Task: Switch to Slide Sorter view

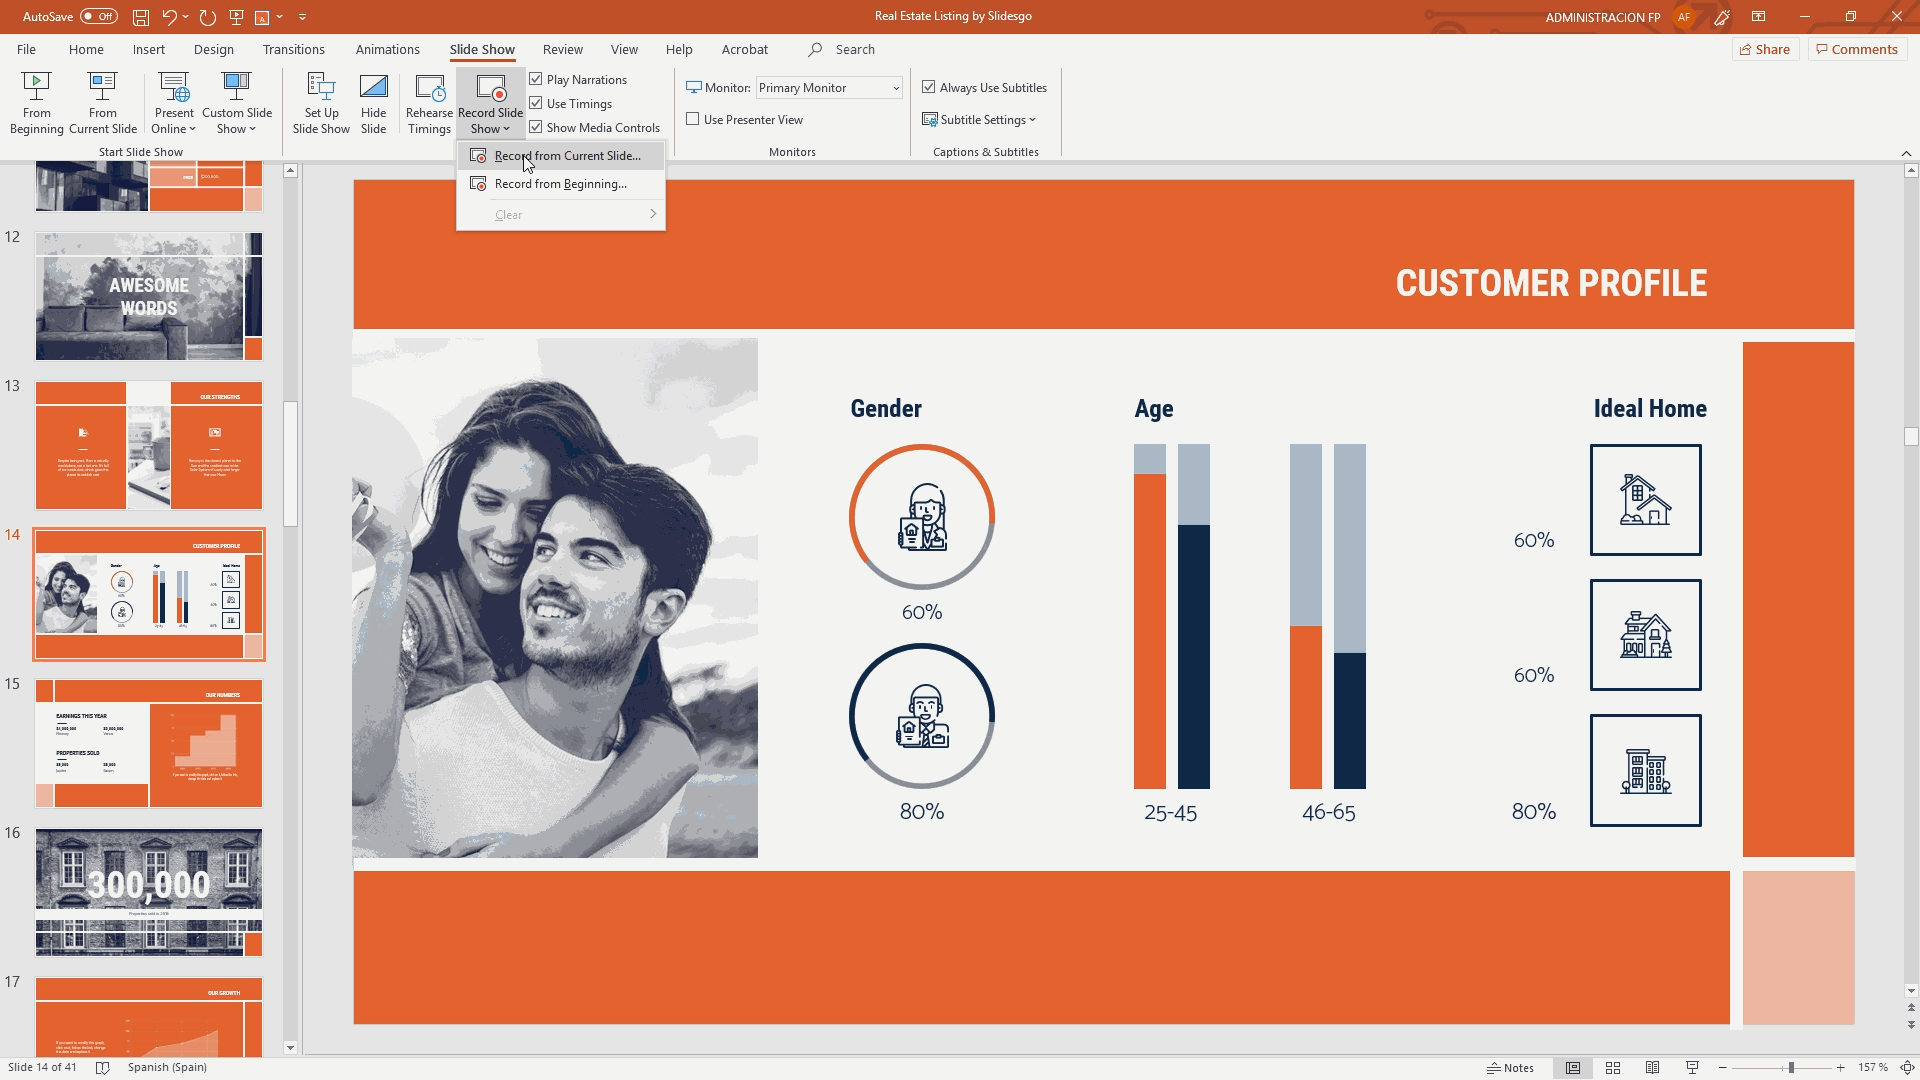Action: 1612,1067
